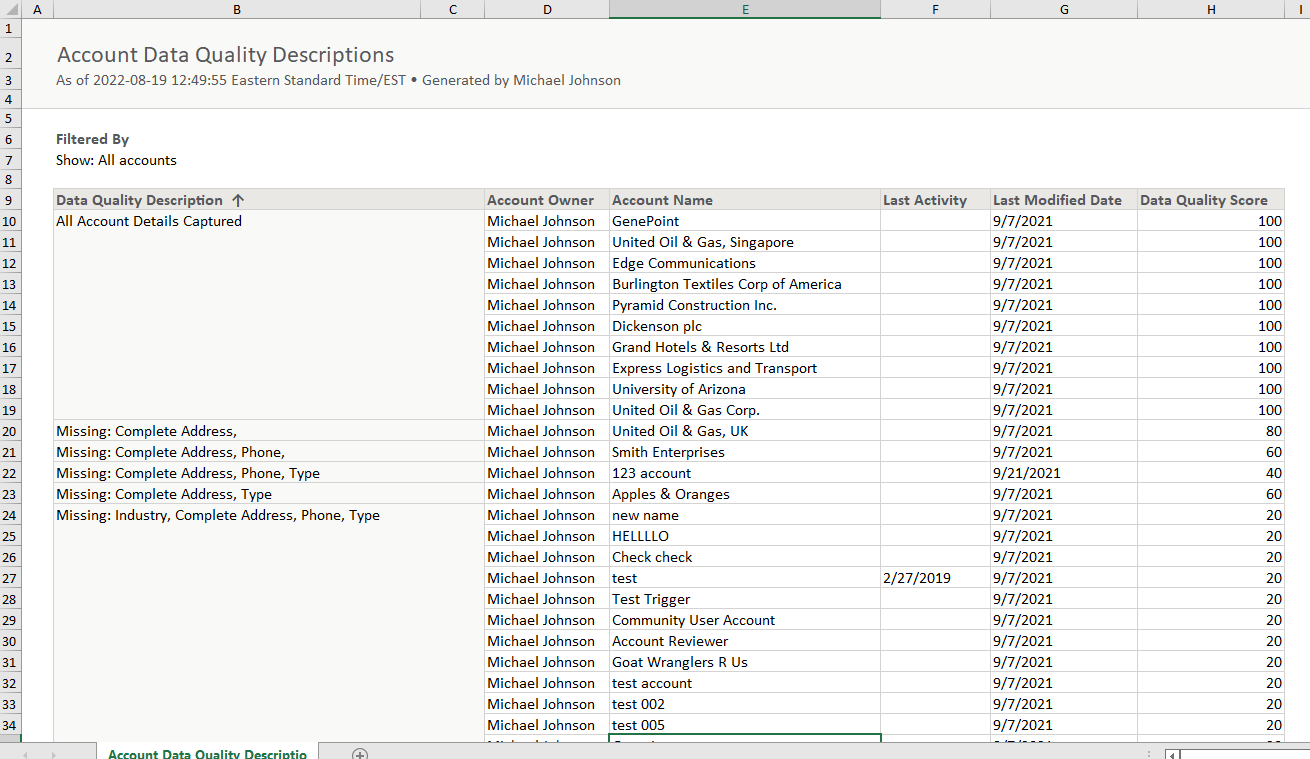Switch to the Account Data Quality Descriptio sheet tab
This screenshot has height=759, width=1310.
(x=207, y=753)
